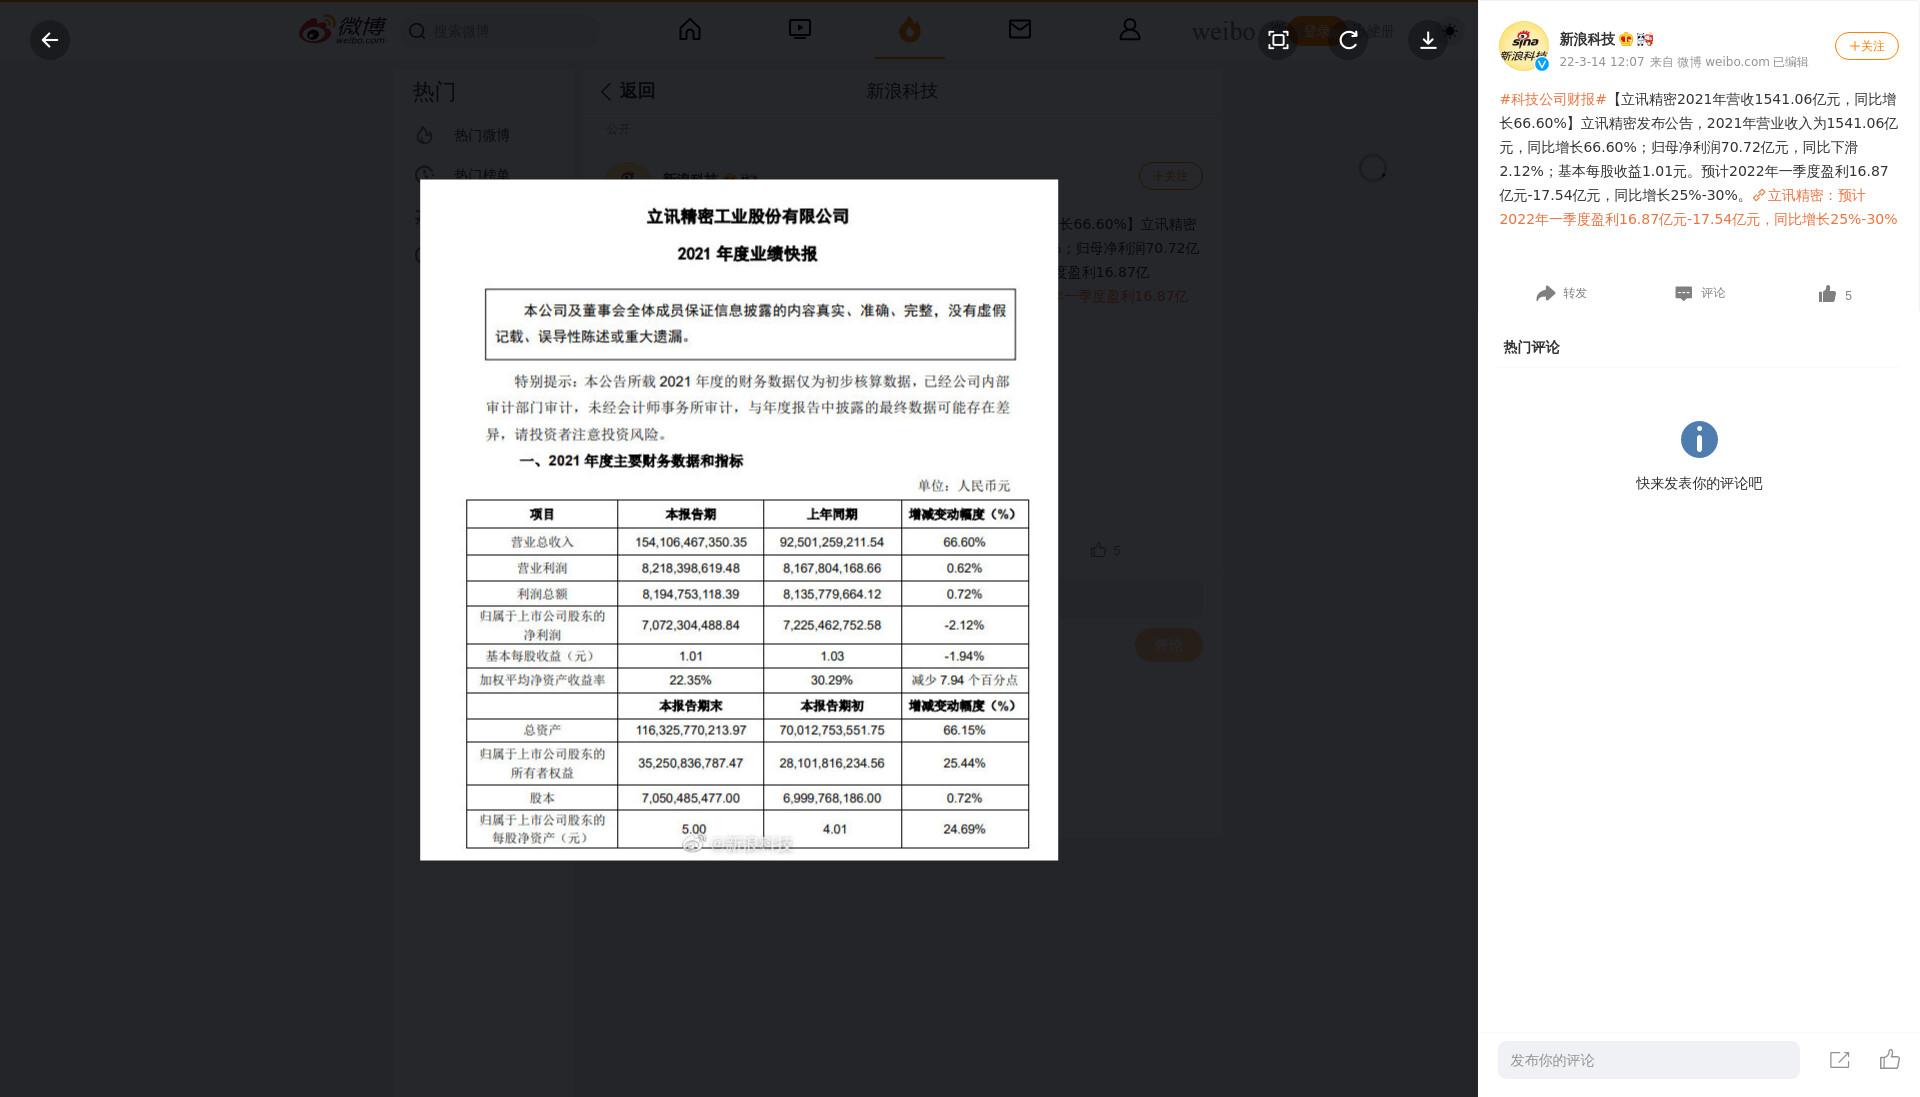Click the post timestamp 22-3-14 12:07
The height and width of the screenshot is (1097, 1920).
click(1601, 62)
